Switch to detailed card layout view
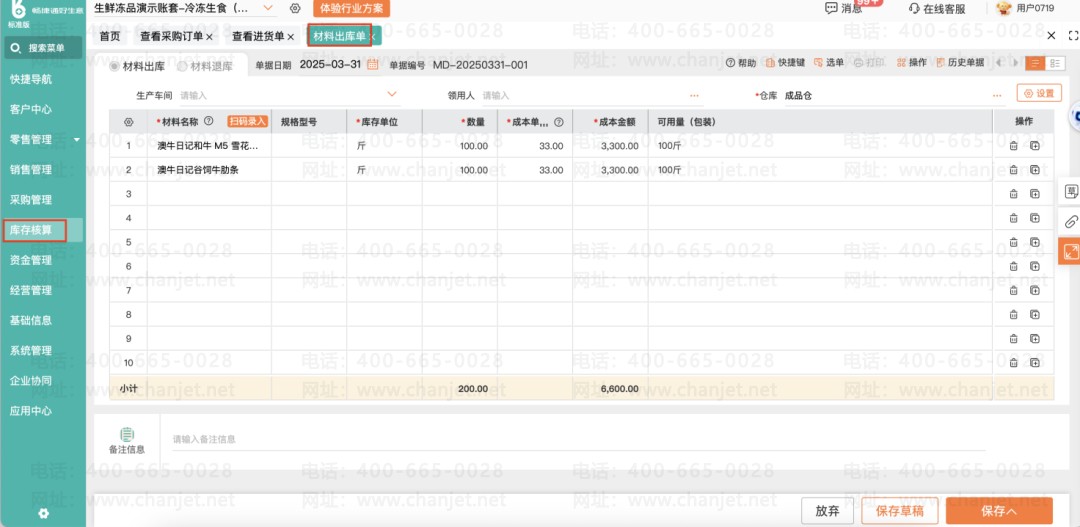This screenshot has width=1080, height=527. [x=1055, y=63]
